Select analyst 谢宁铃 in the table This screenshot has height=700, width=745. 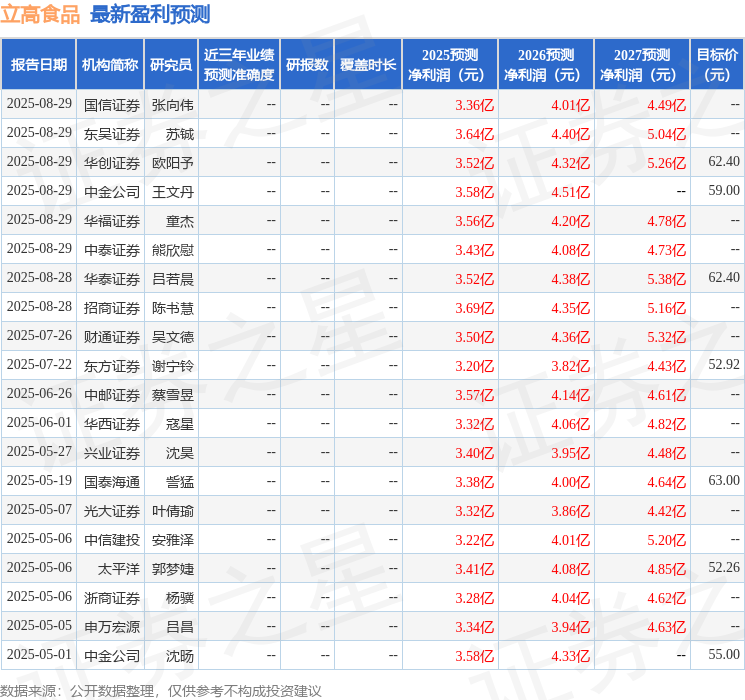(173, 366)
